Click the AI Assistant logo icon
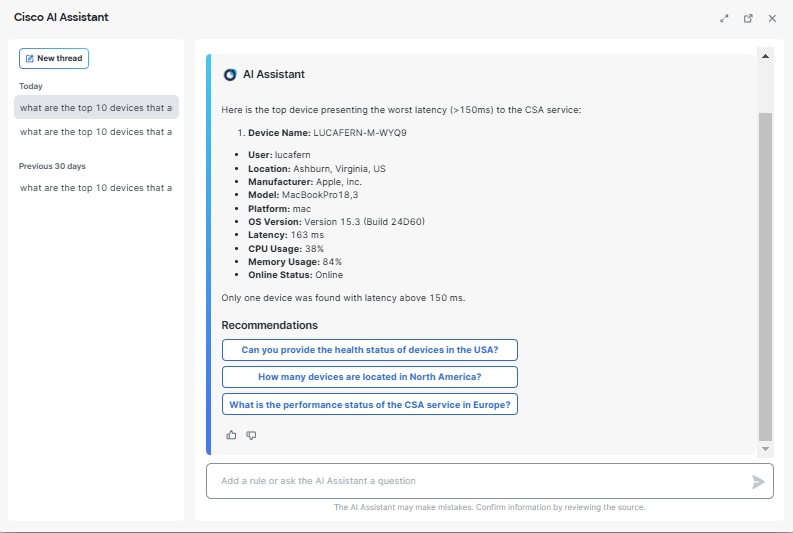793x533 pixels. point(230,75)
